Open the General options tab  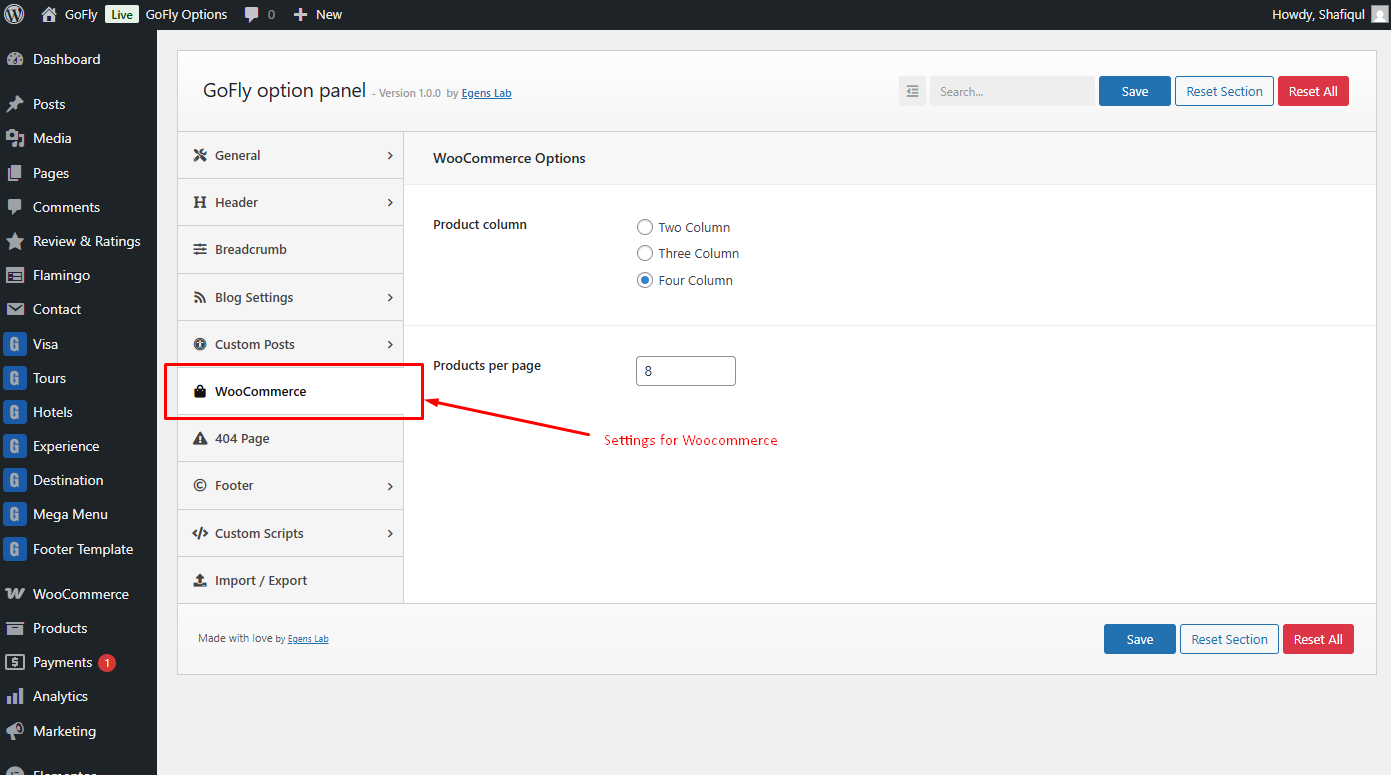pyautogui.click(x=291, y=155)
